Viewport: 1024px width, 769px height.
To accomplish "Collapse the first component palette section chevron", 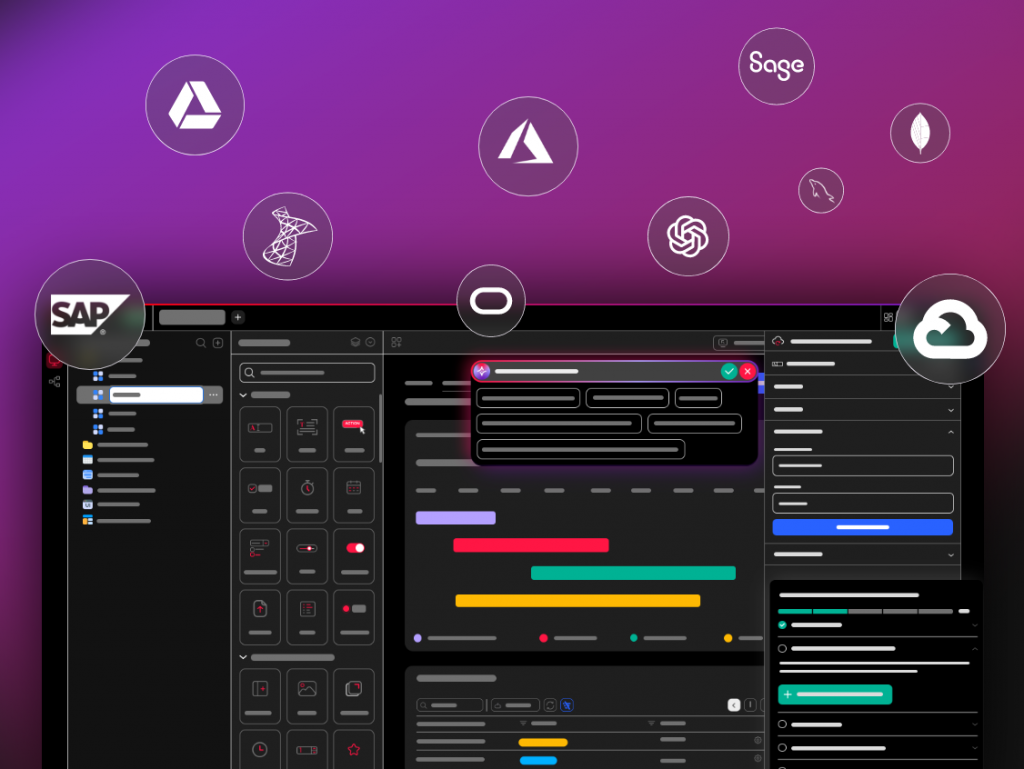I will [x=244, y=395].
